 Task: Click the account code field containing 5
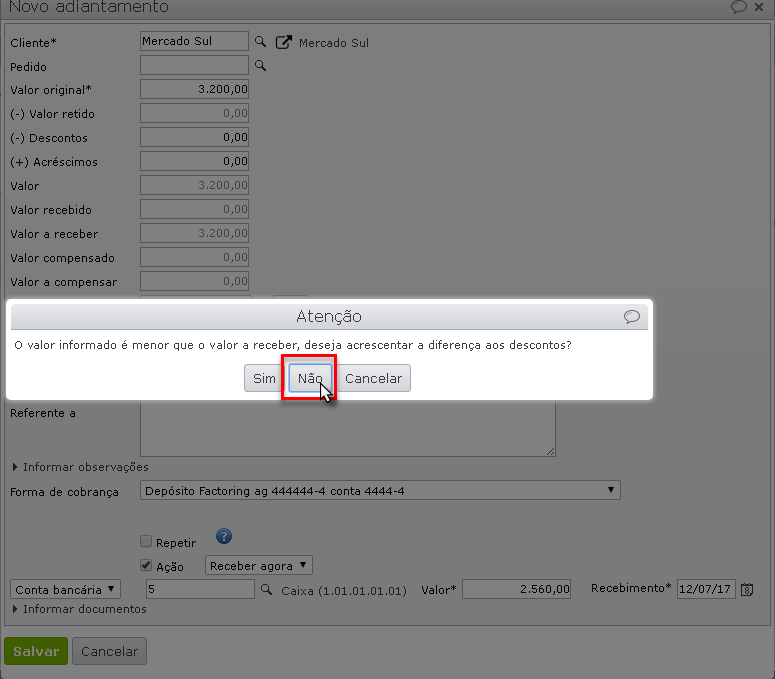point(200,589)
